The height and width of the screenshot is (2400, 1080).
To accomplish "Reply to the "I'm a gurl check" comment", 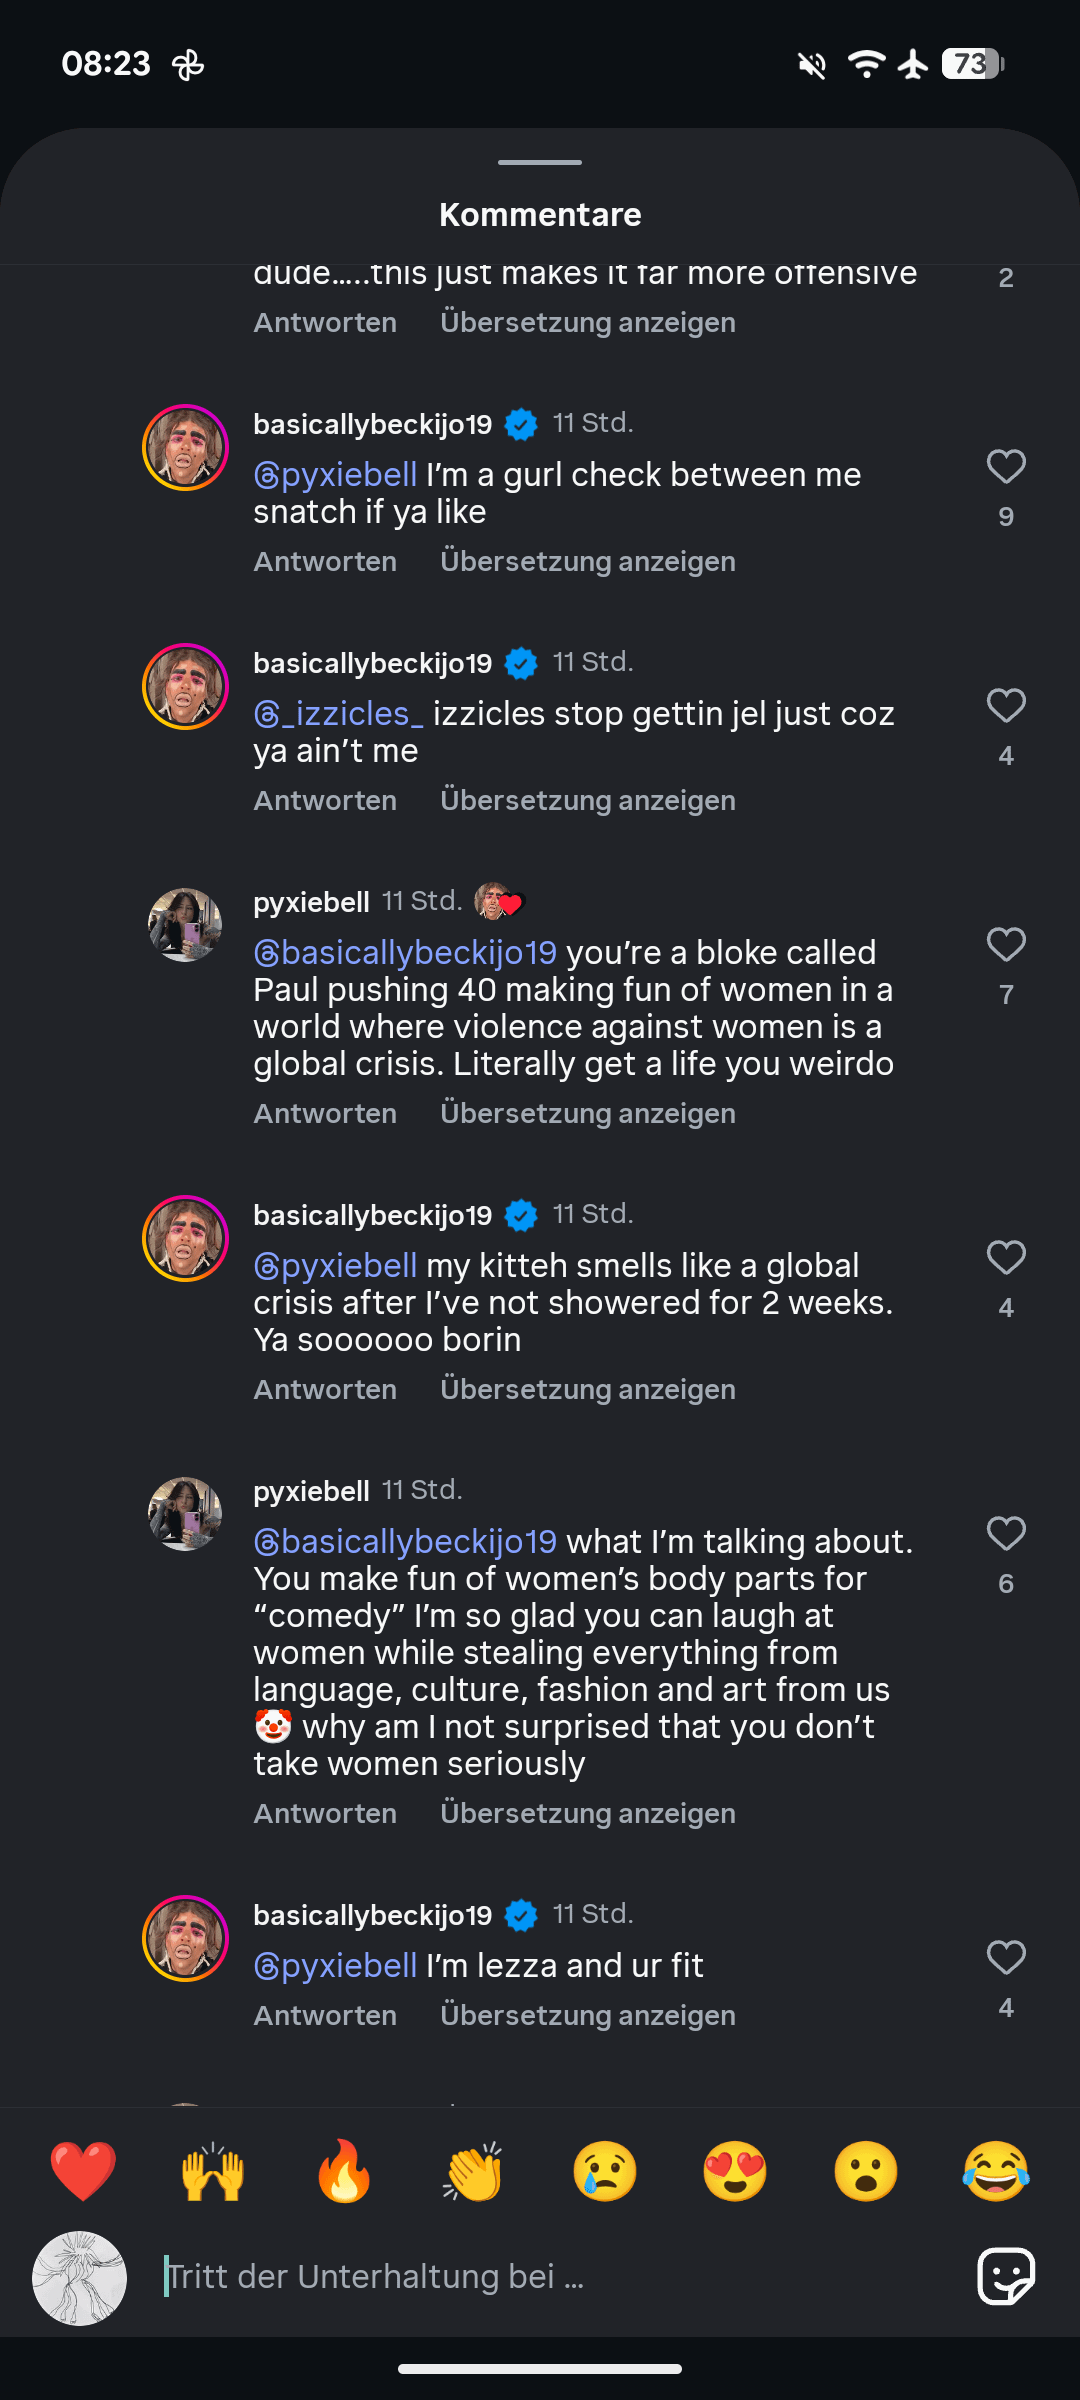I will point(325,562).
